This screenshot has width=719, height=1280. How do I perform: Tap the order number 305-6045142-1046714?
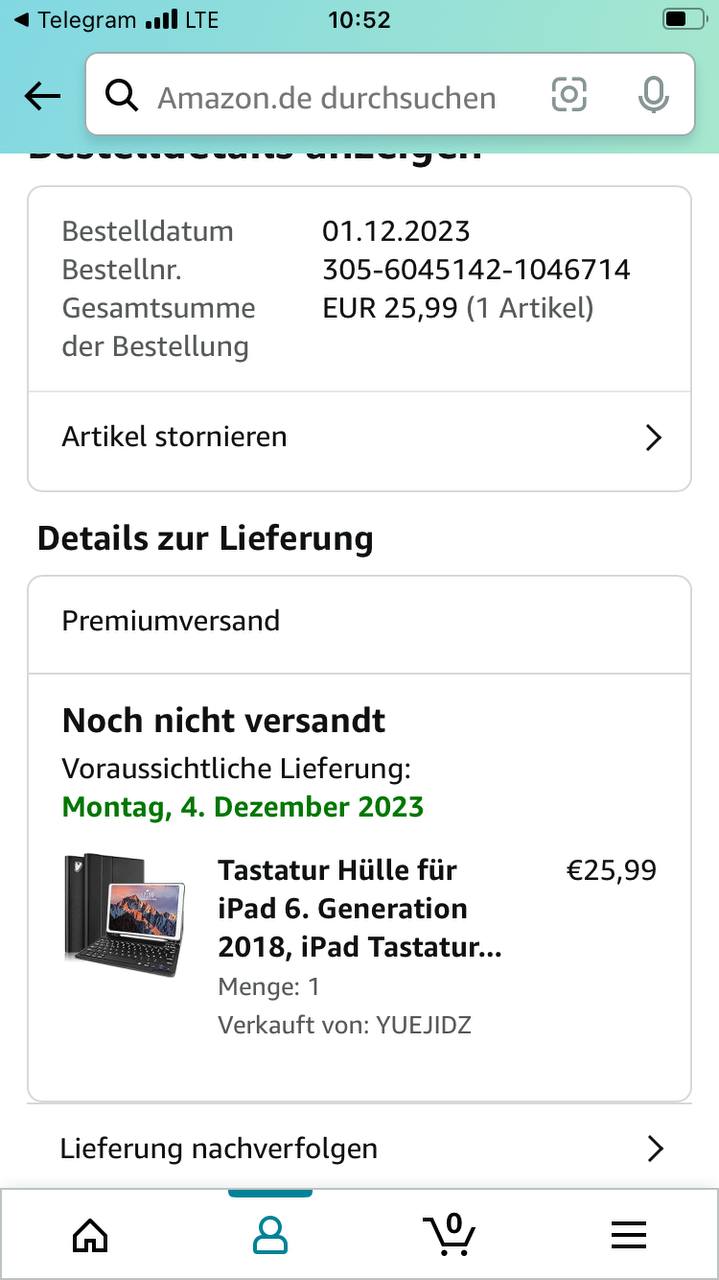[x=476, y=270]
